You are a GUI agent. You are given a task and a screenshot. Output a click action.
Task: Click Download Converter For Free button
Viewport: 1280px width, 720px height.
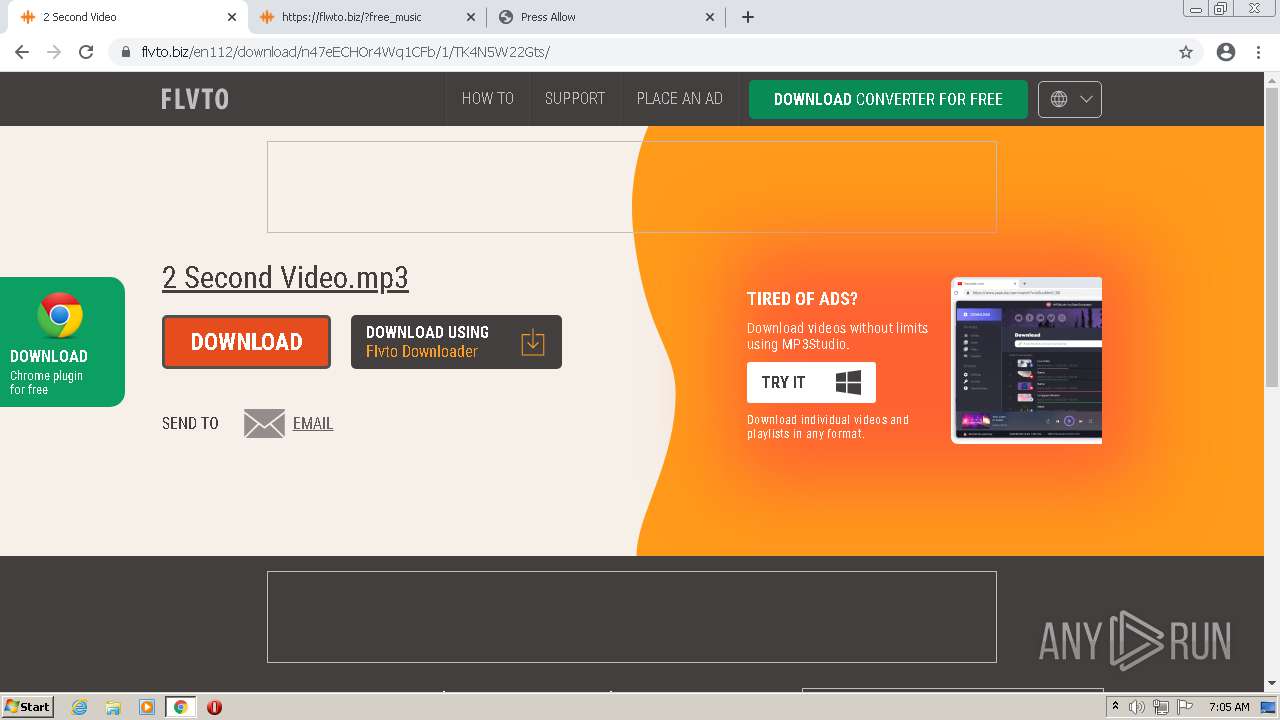point(888,99)
